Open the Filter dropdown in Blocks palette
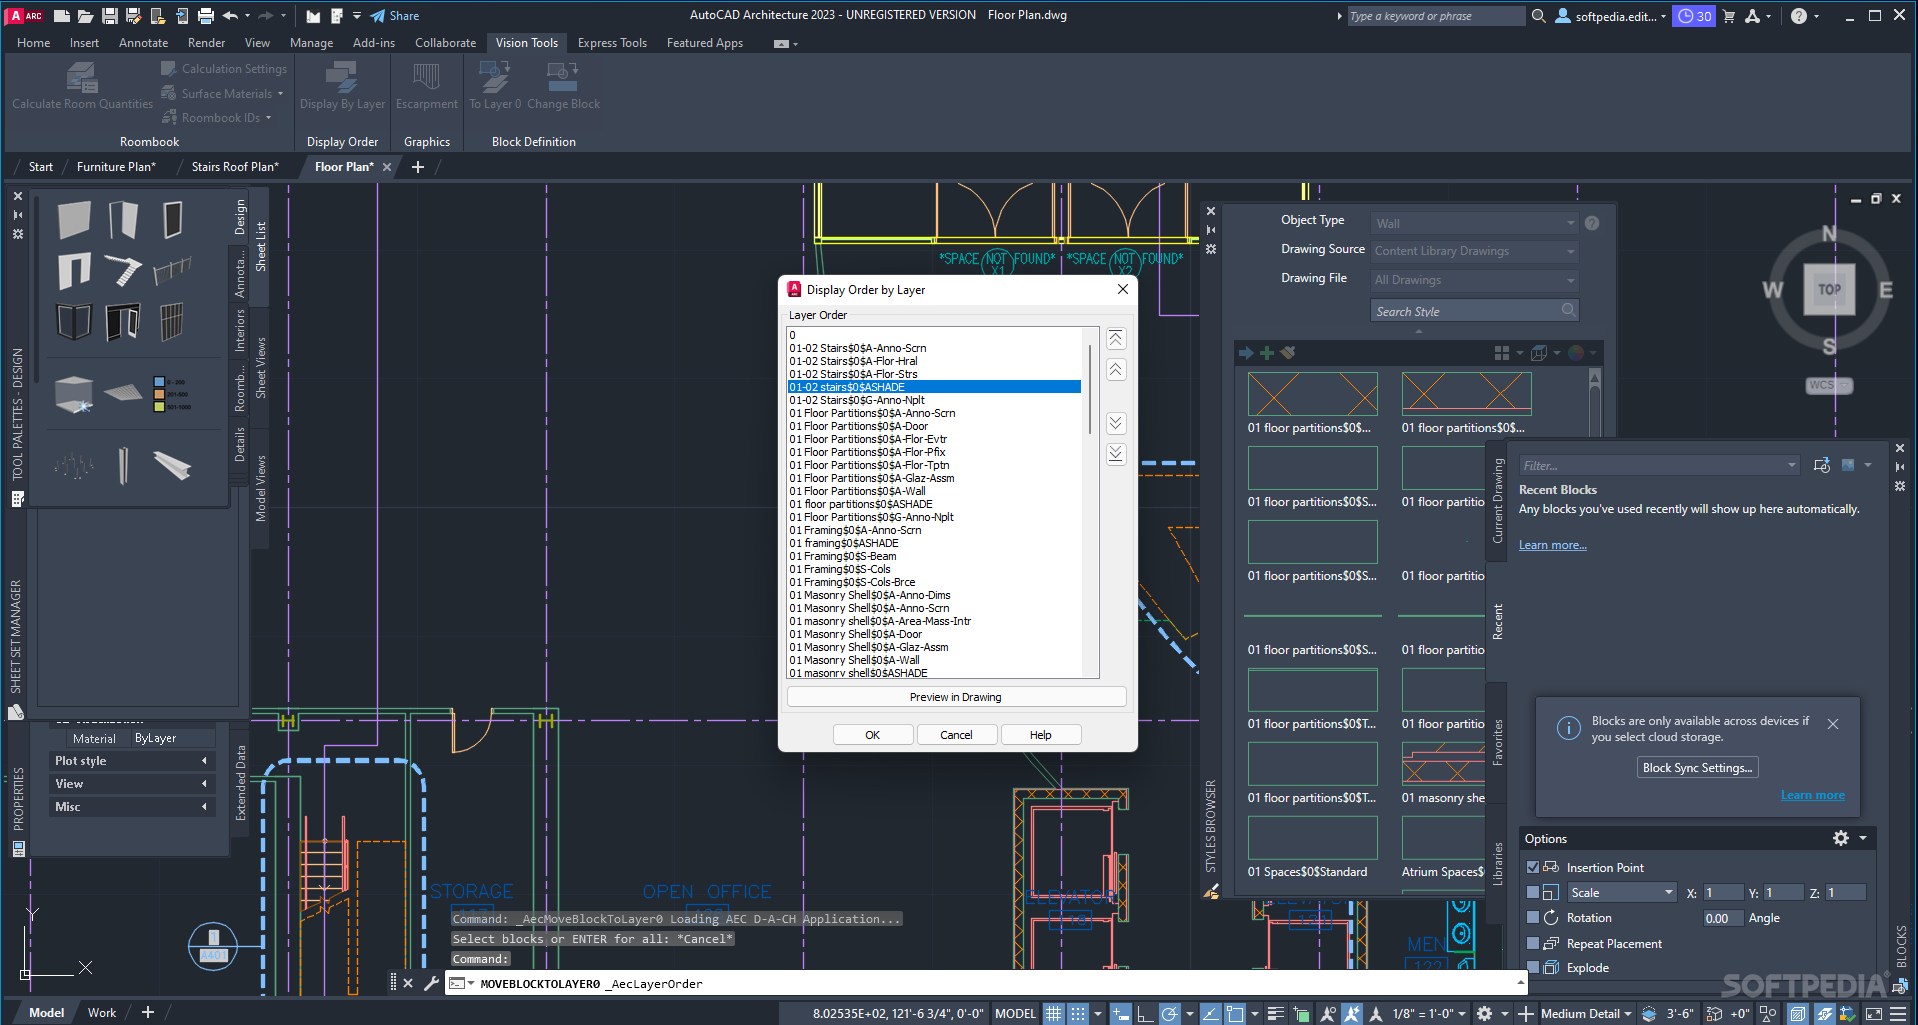 pos(1658,465)
